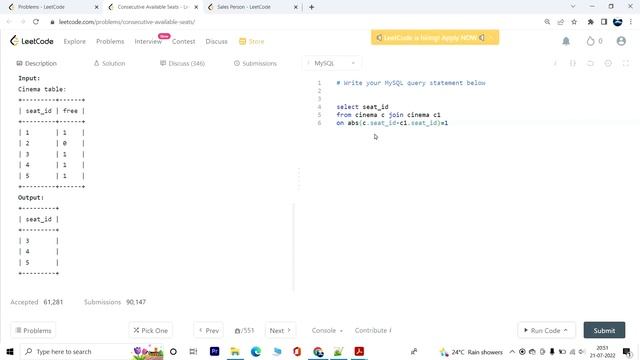
Task: Open a new browser tab
Action: [x=311, y=7]
